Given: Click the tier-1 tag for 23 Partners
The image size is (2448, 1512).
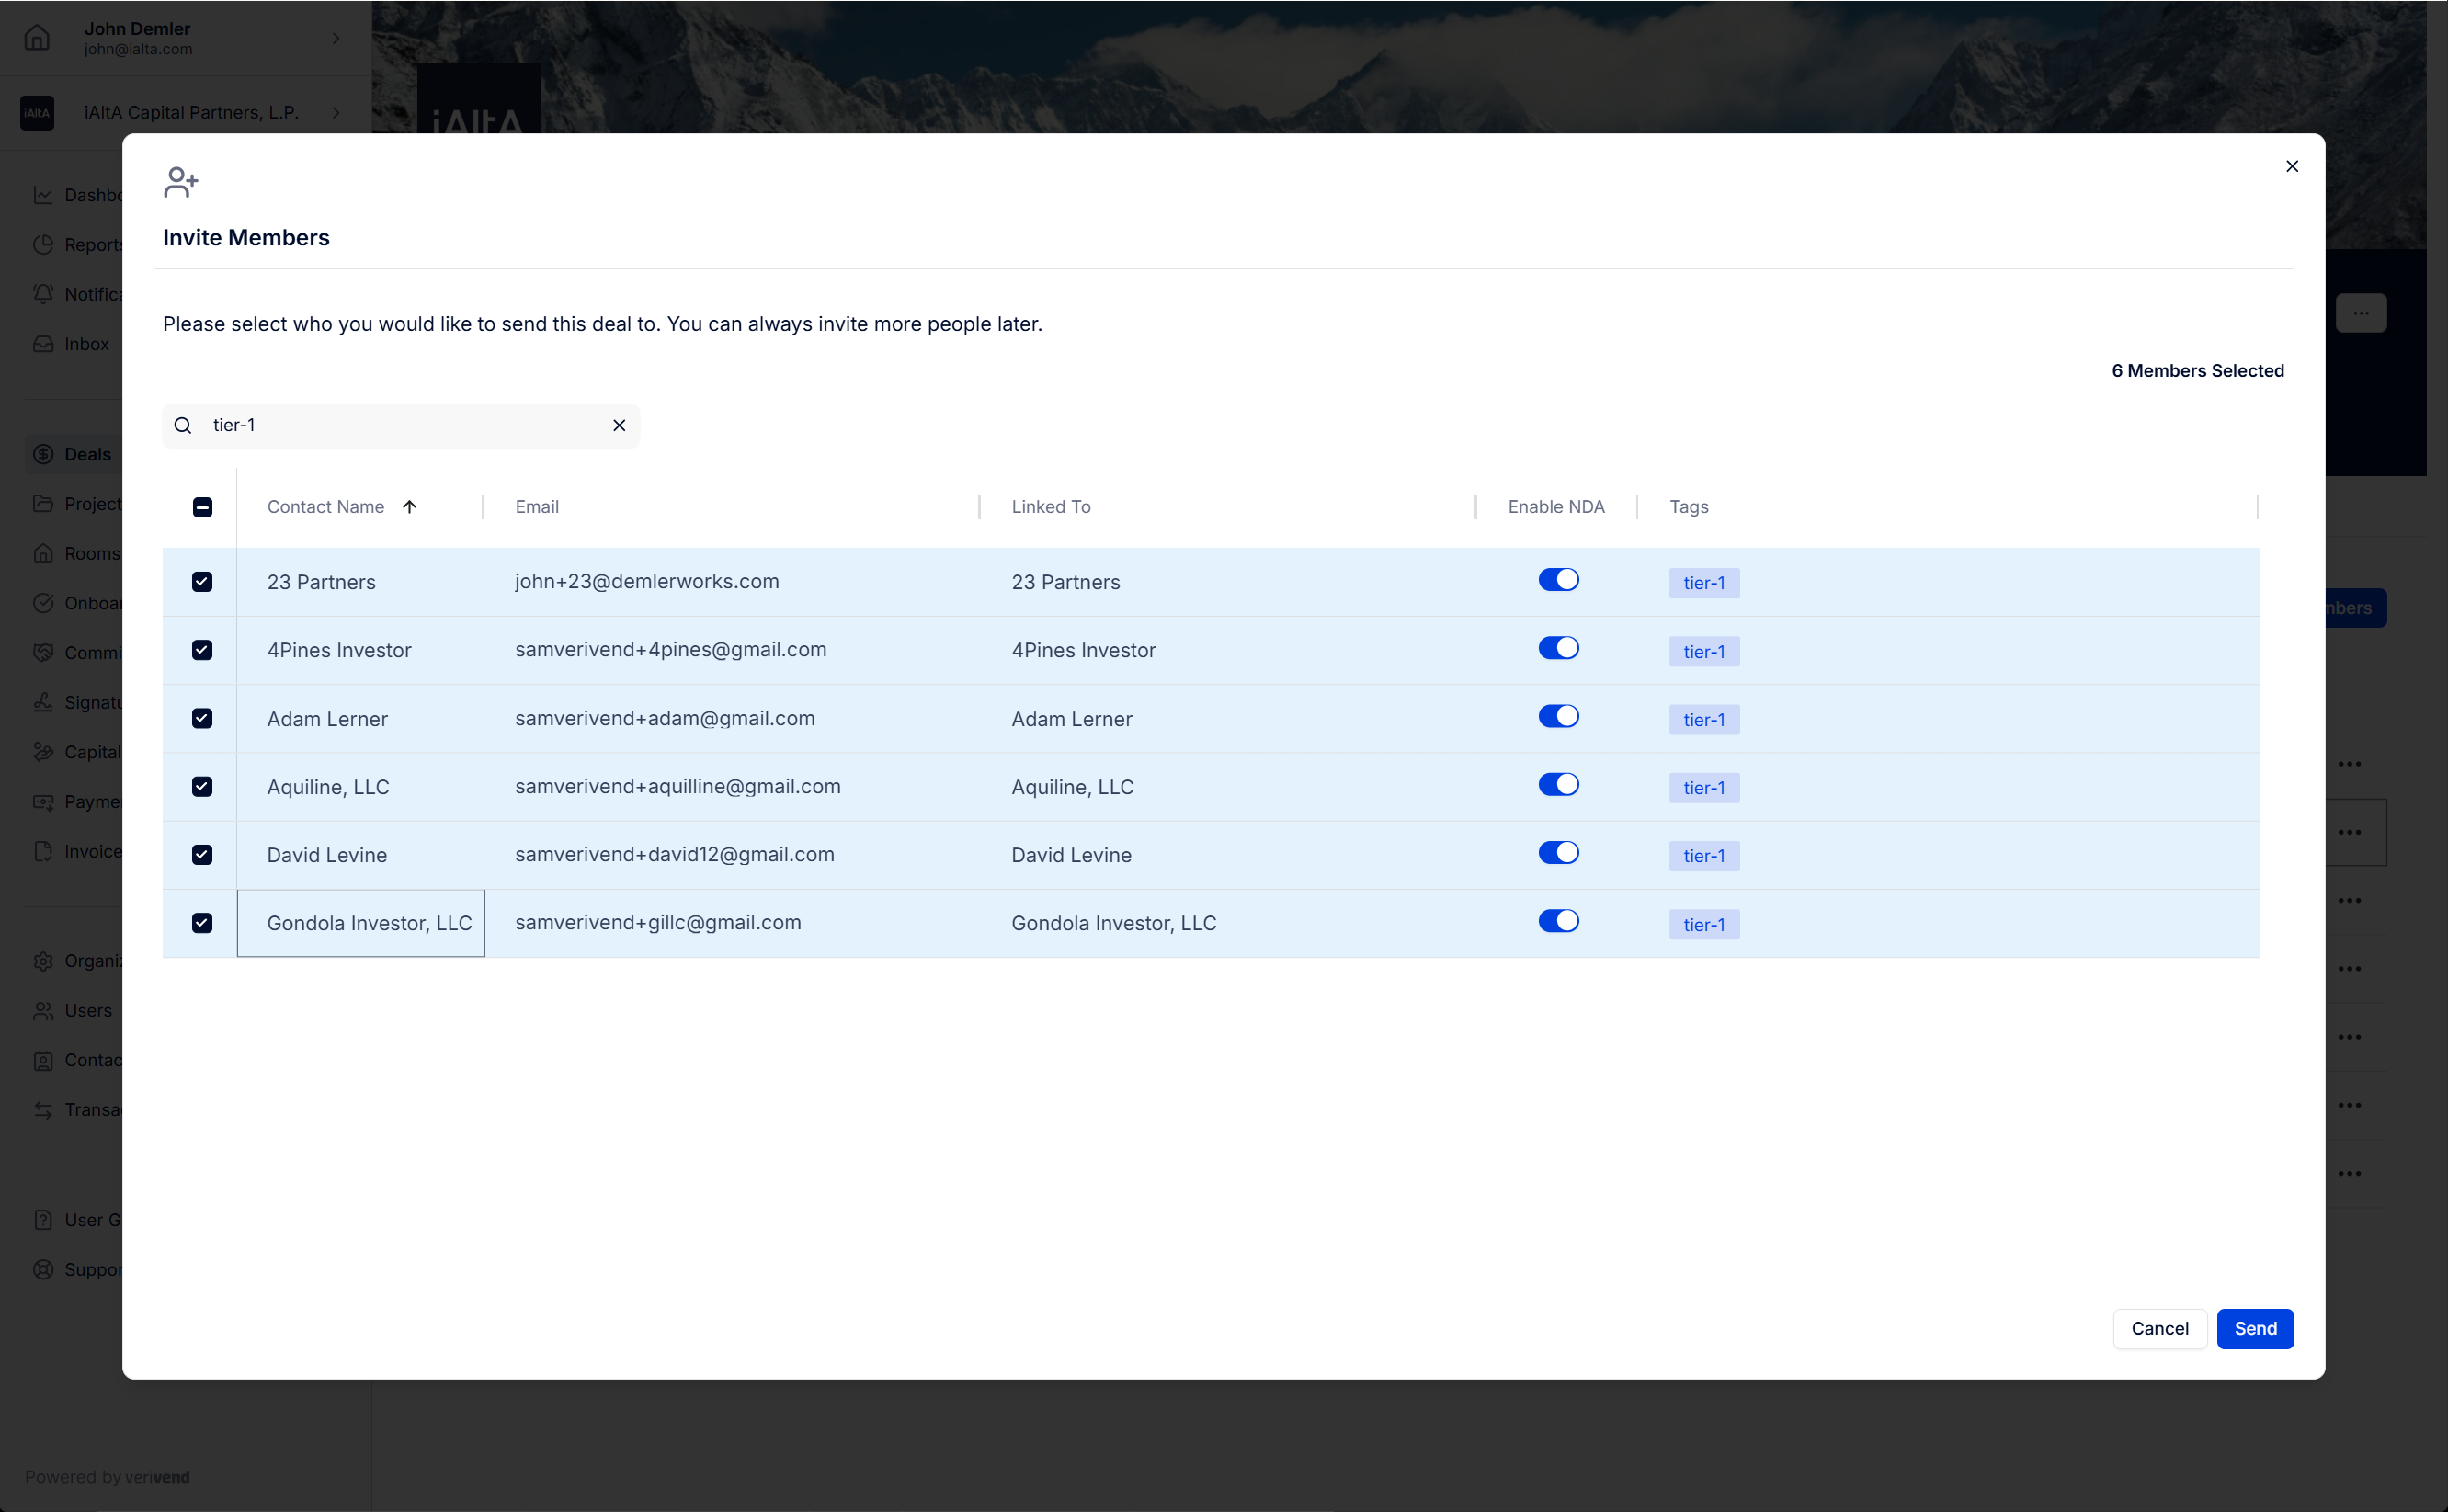Looking at the screenshot, I should click(x=1704, y=583).
